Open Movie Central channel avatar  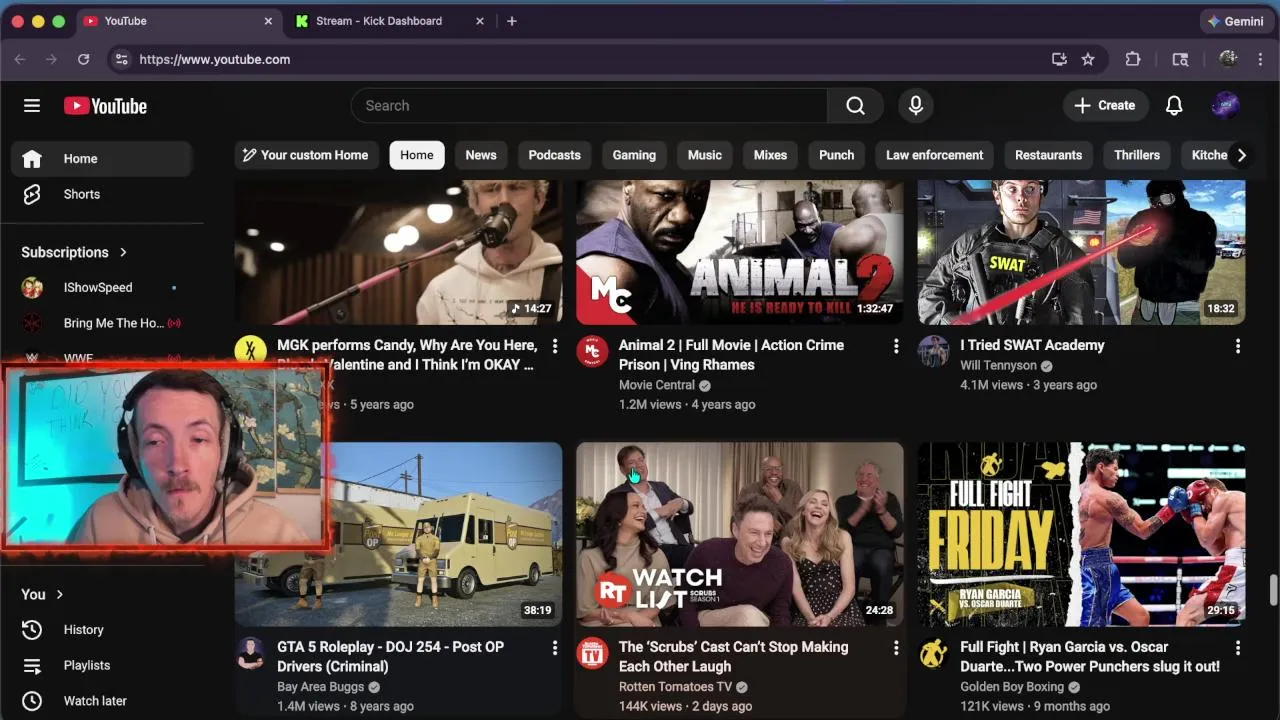(x=592, y=352)
